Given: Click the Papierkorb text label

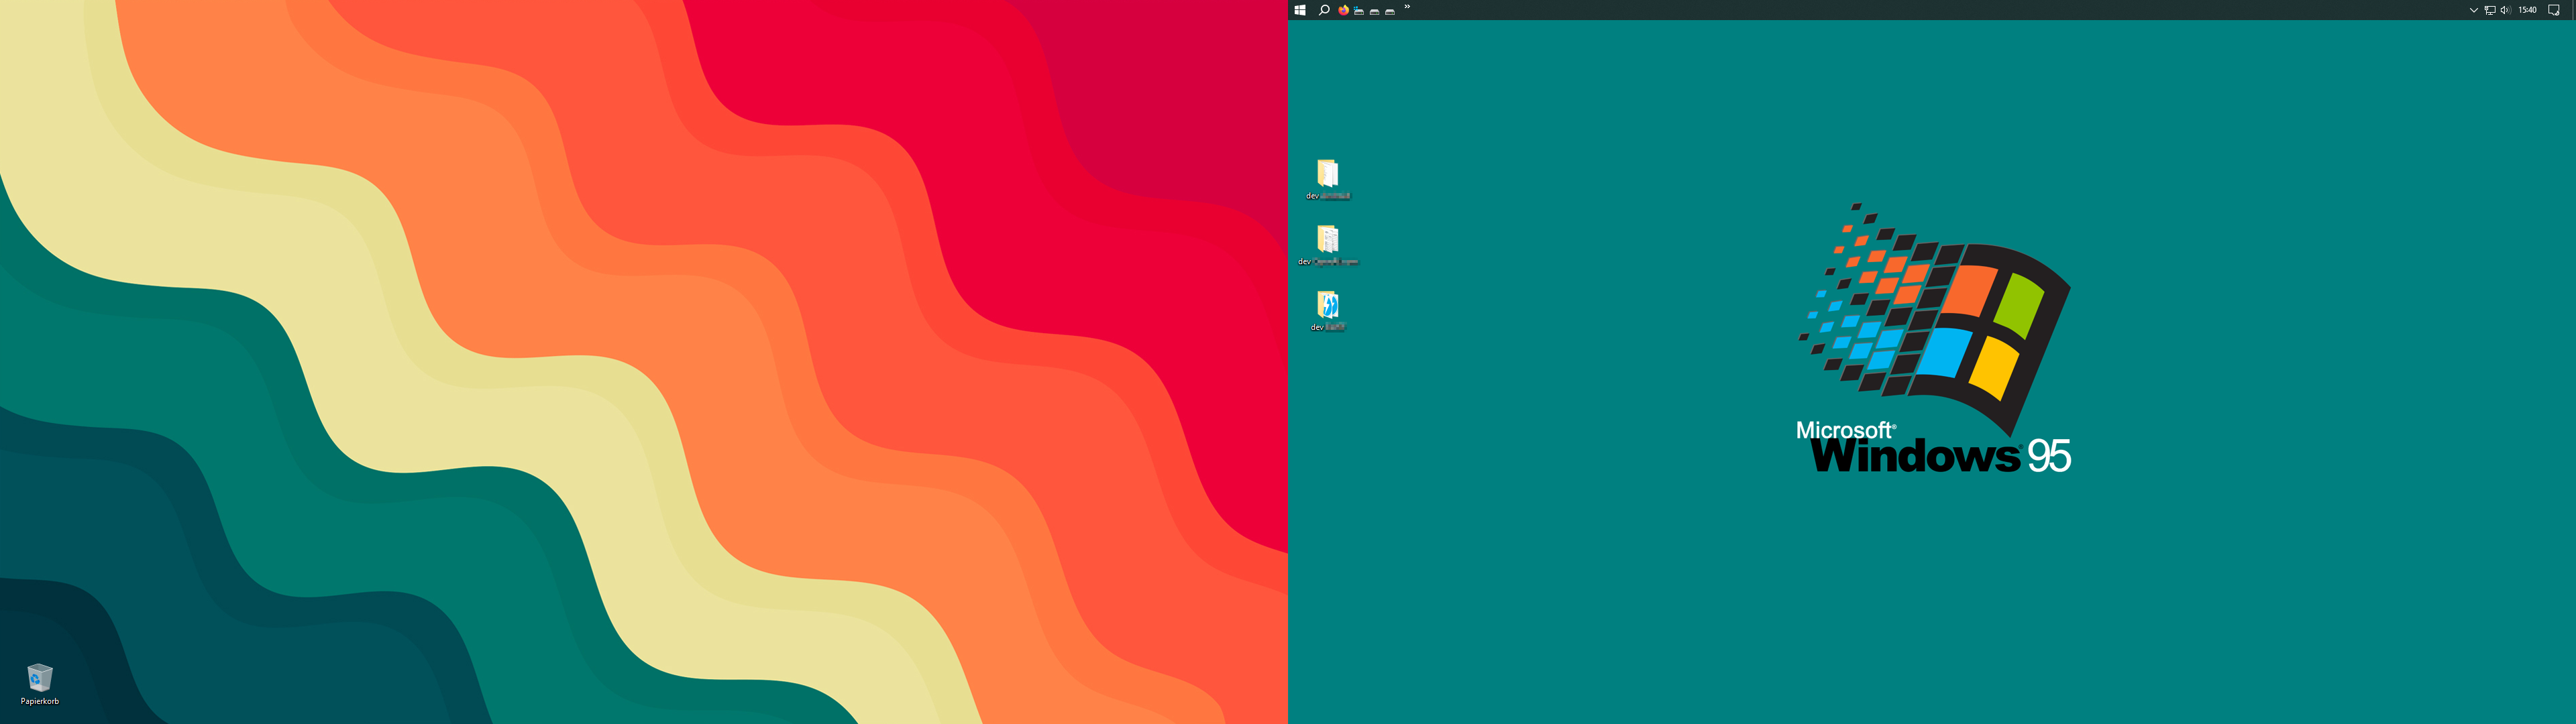Looking at the screenshot, I should tap(40, 702).
